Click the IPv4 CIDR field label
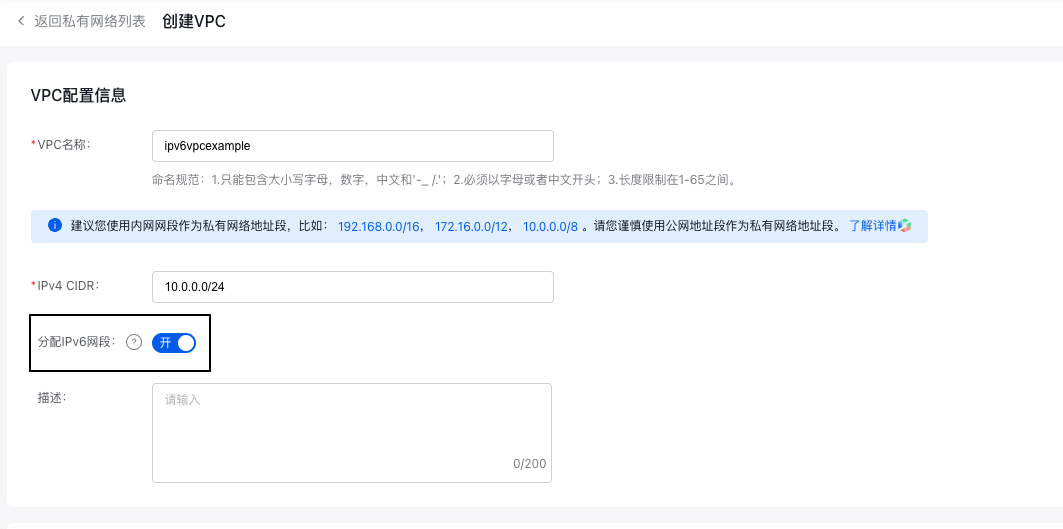 tap(68, 285)
